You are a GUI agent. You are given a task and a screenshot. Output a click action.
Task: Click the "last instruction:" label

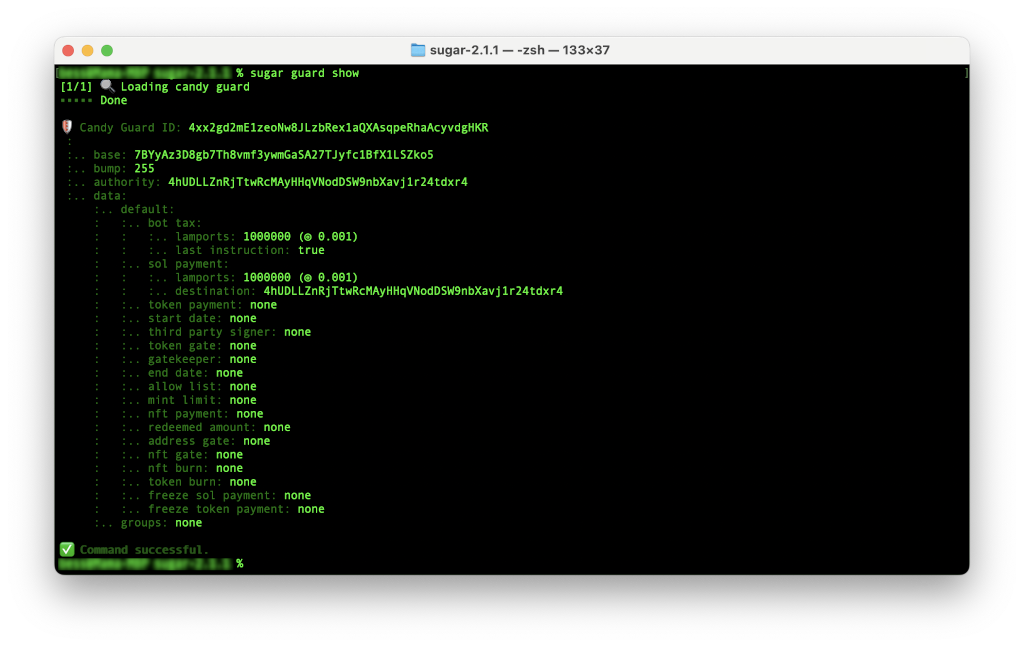[233, 251]
